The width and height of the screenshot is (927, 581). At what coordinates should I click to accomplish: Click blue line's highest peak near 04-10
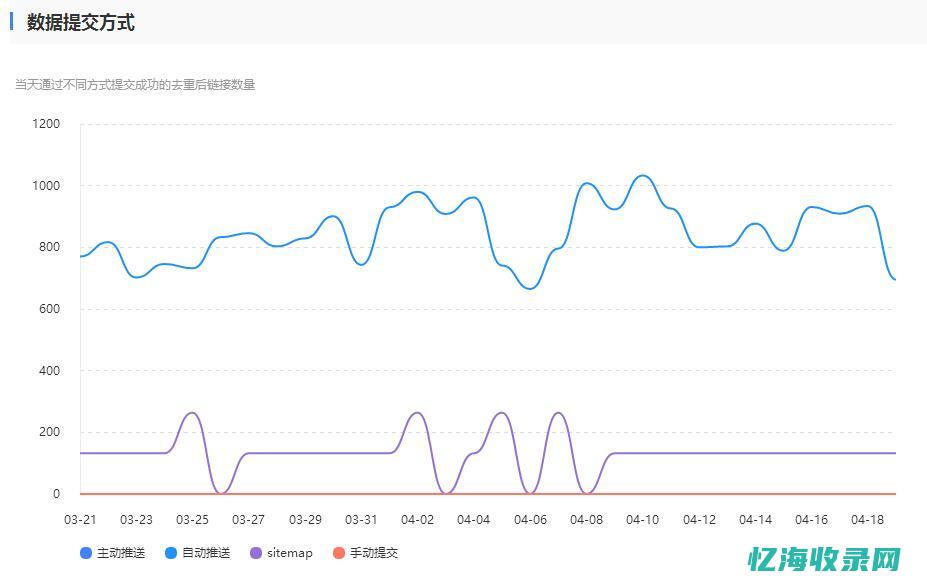tap(643, 176)
